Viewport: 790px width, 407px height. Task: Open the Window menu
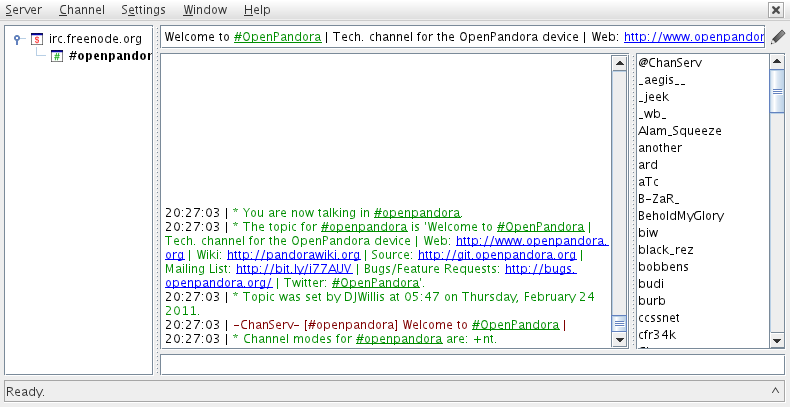tap(205, 10)
